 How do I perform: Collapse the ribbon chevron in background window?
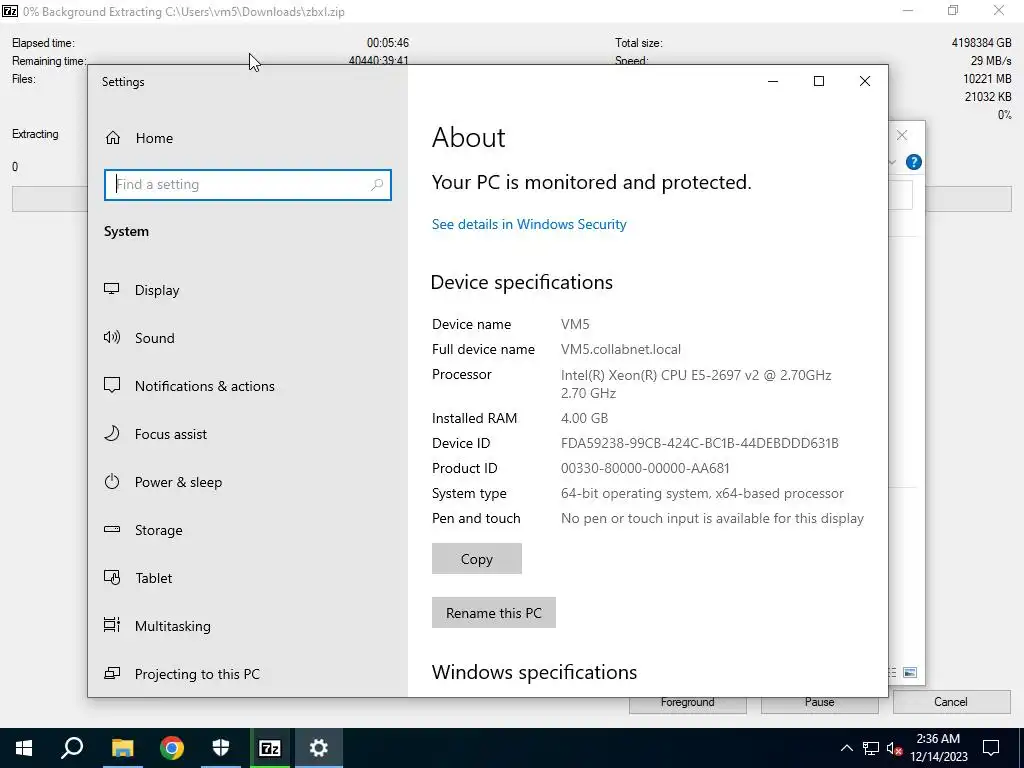click(892, 162)
